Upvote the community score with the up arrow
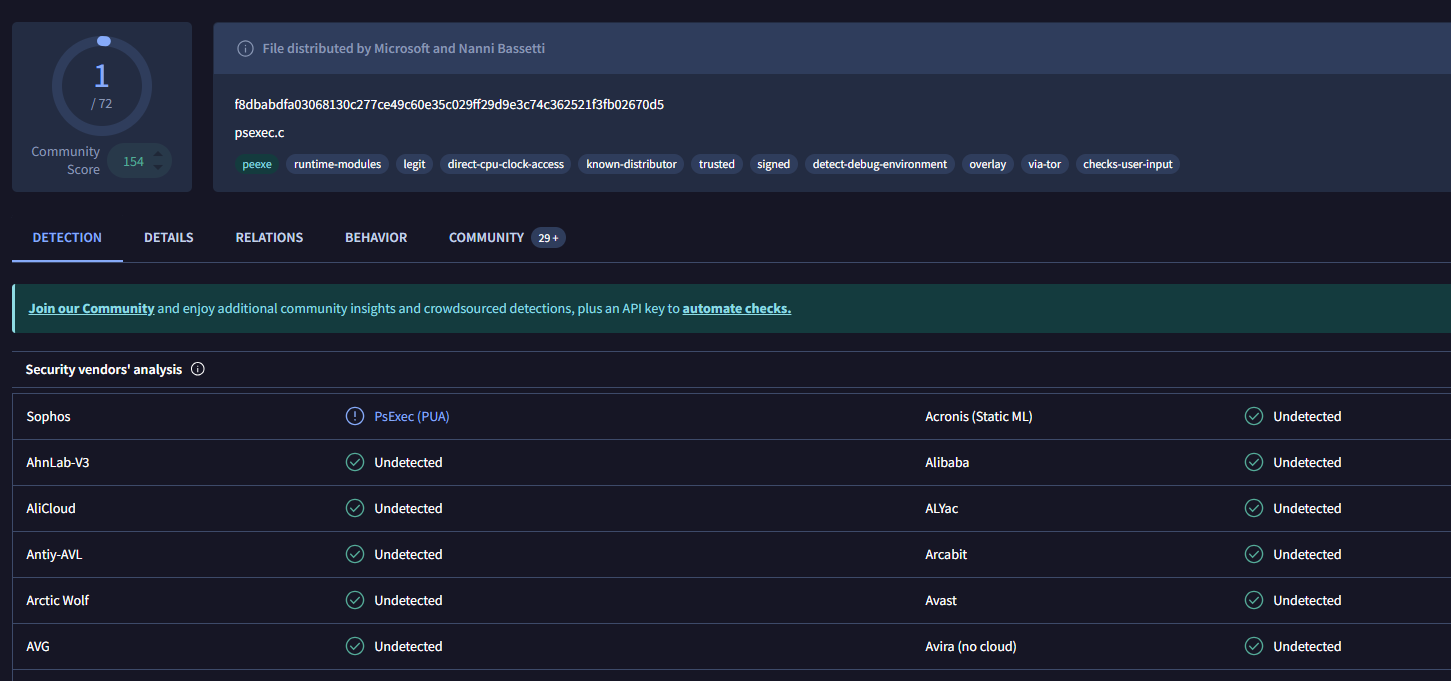1451x681 pixels. pyautogui.click(x=157, y=154)
